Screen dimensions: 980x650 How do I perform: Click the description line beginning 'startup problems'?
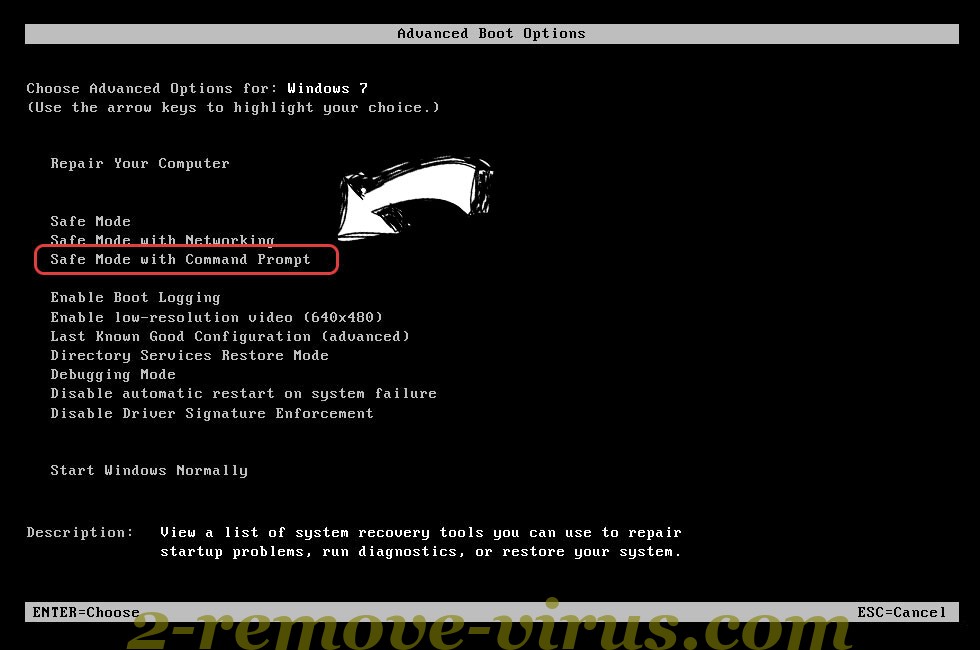(x=421, y=552)
